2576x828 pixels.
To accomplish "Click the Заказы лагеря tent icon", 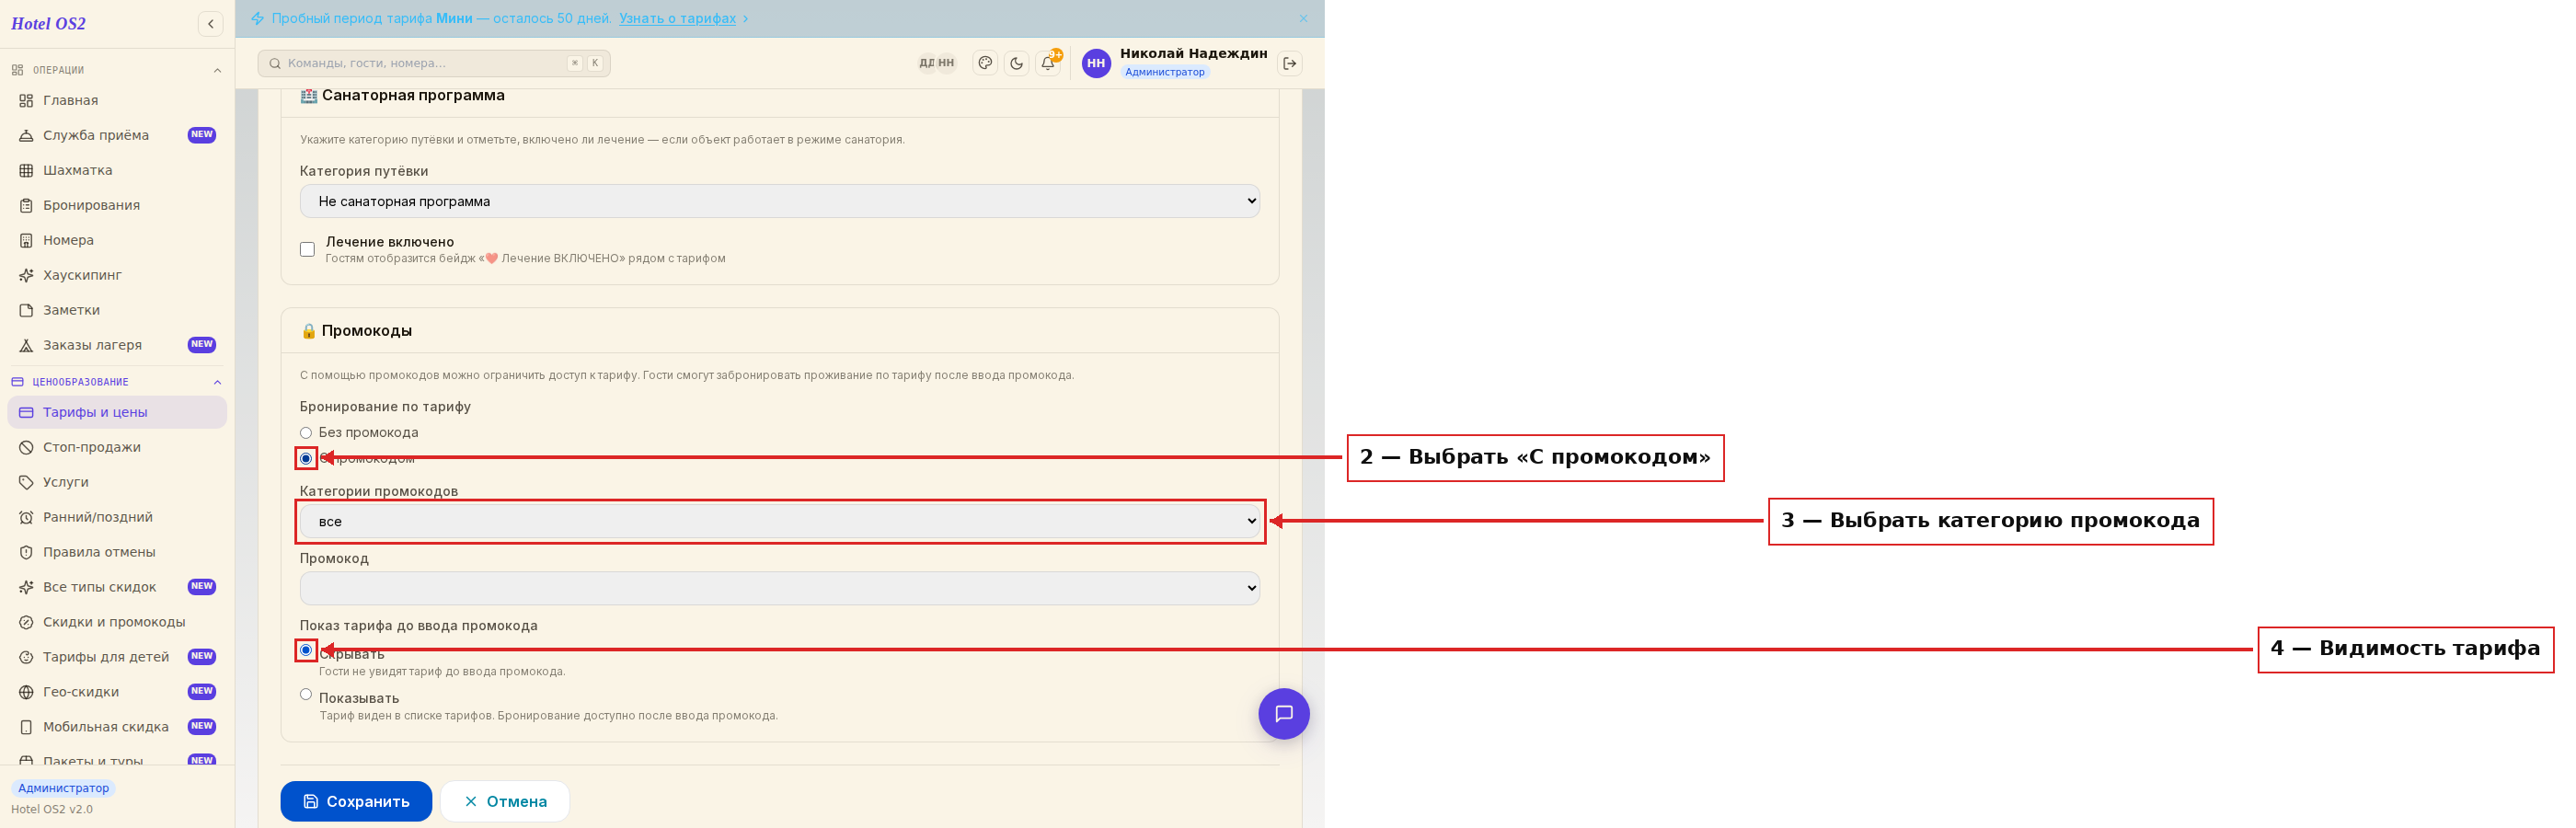I will [26, 345].
